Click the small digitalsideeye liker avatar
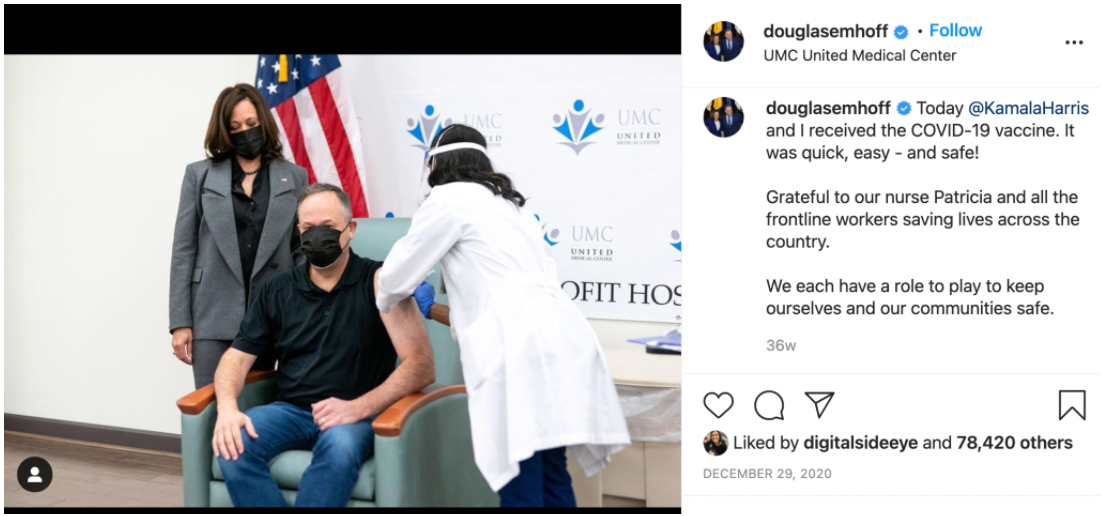The image size is (1102, 516). click(715, 443)
